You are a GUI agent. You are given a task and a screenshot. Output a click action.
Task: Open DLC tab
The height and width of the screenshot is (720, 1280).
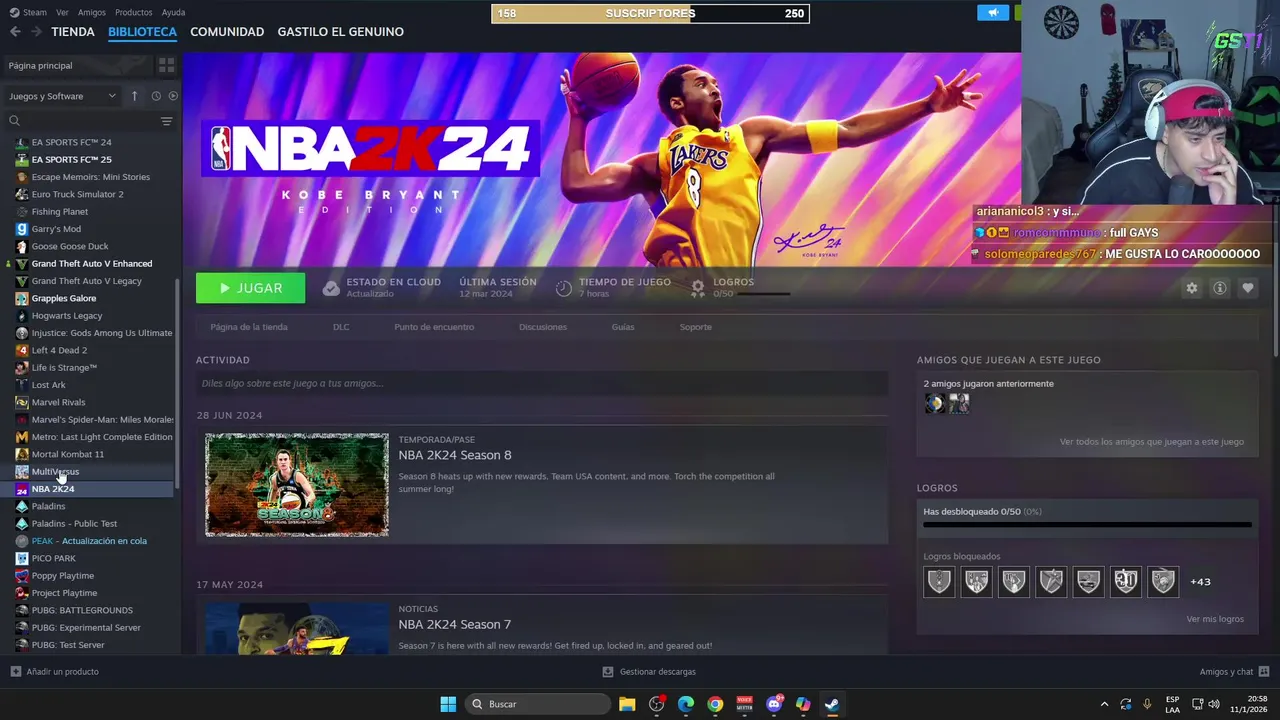pyautogui.click(x=341, y=327)
